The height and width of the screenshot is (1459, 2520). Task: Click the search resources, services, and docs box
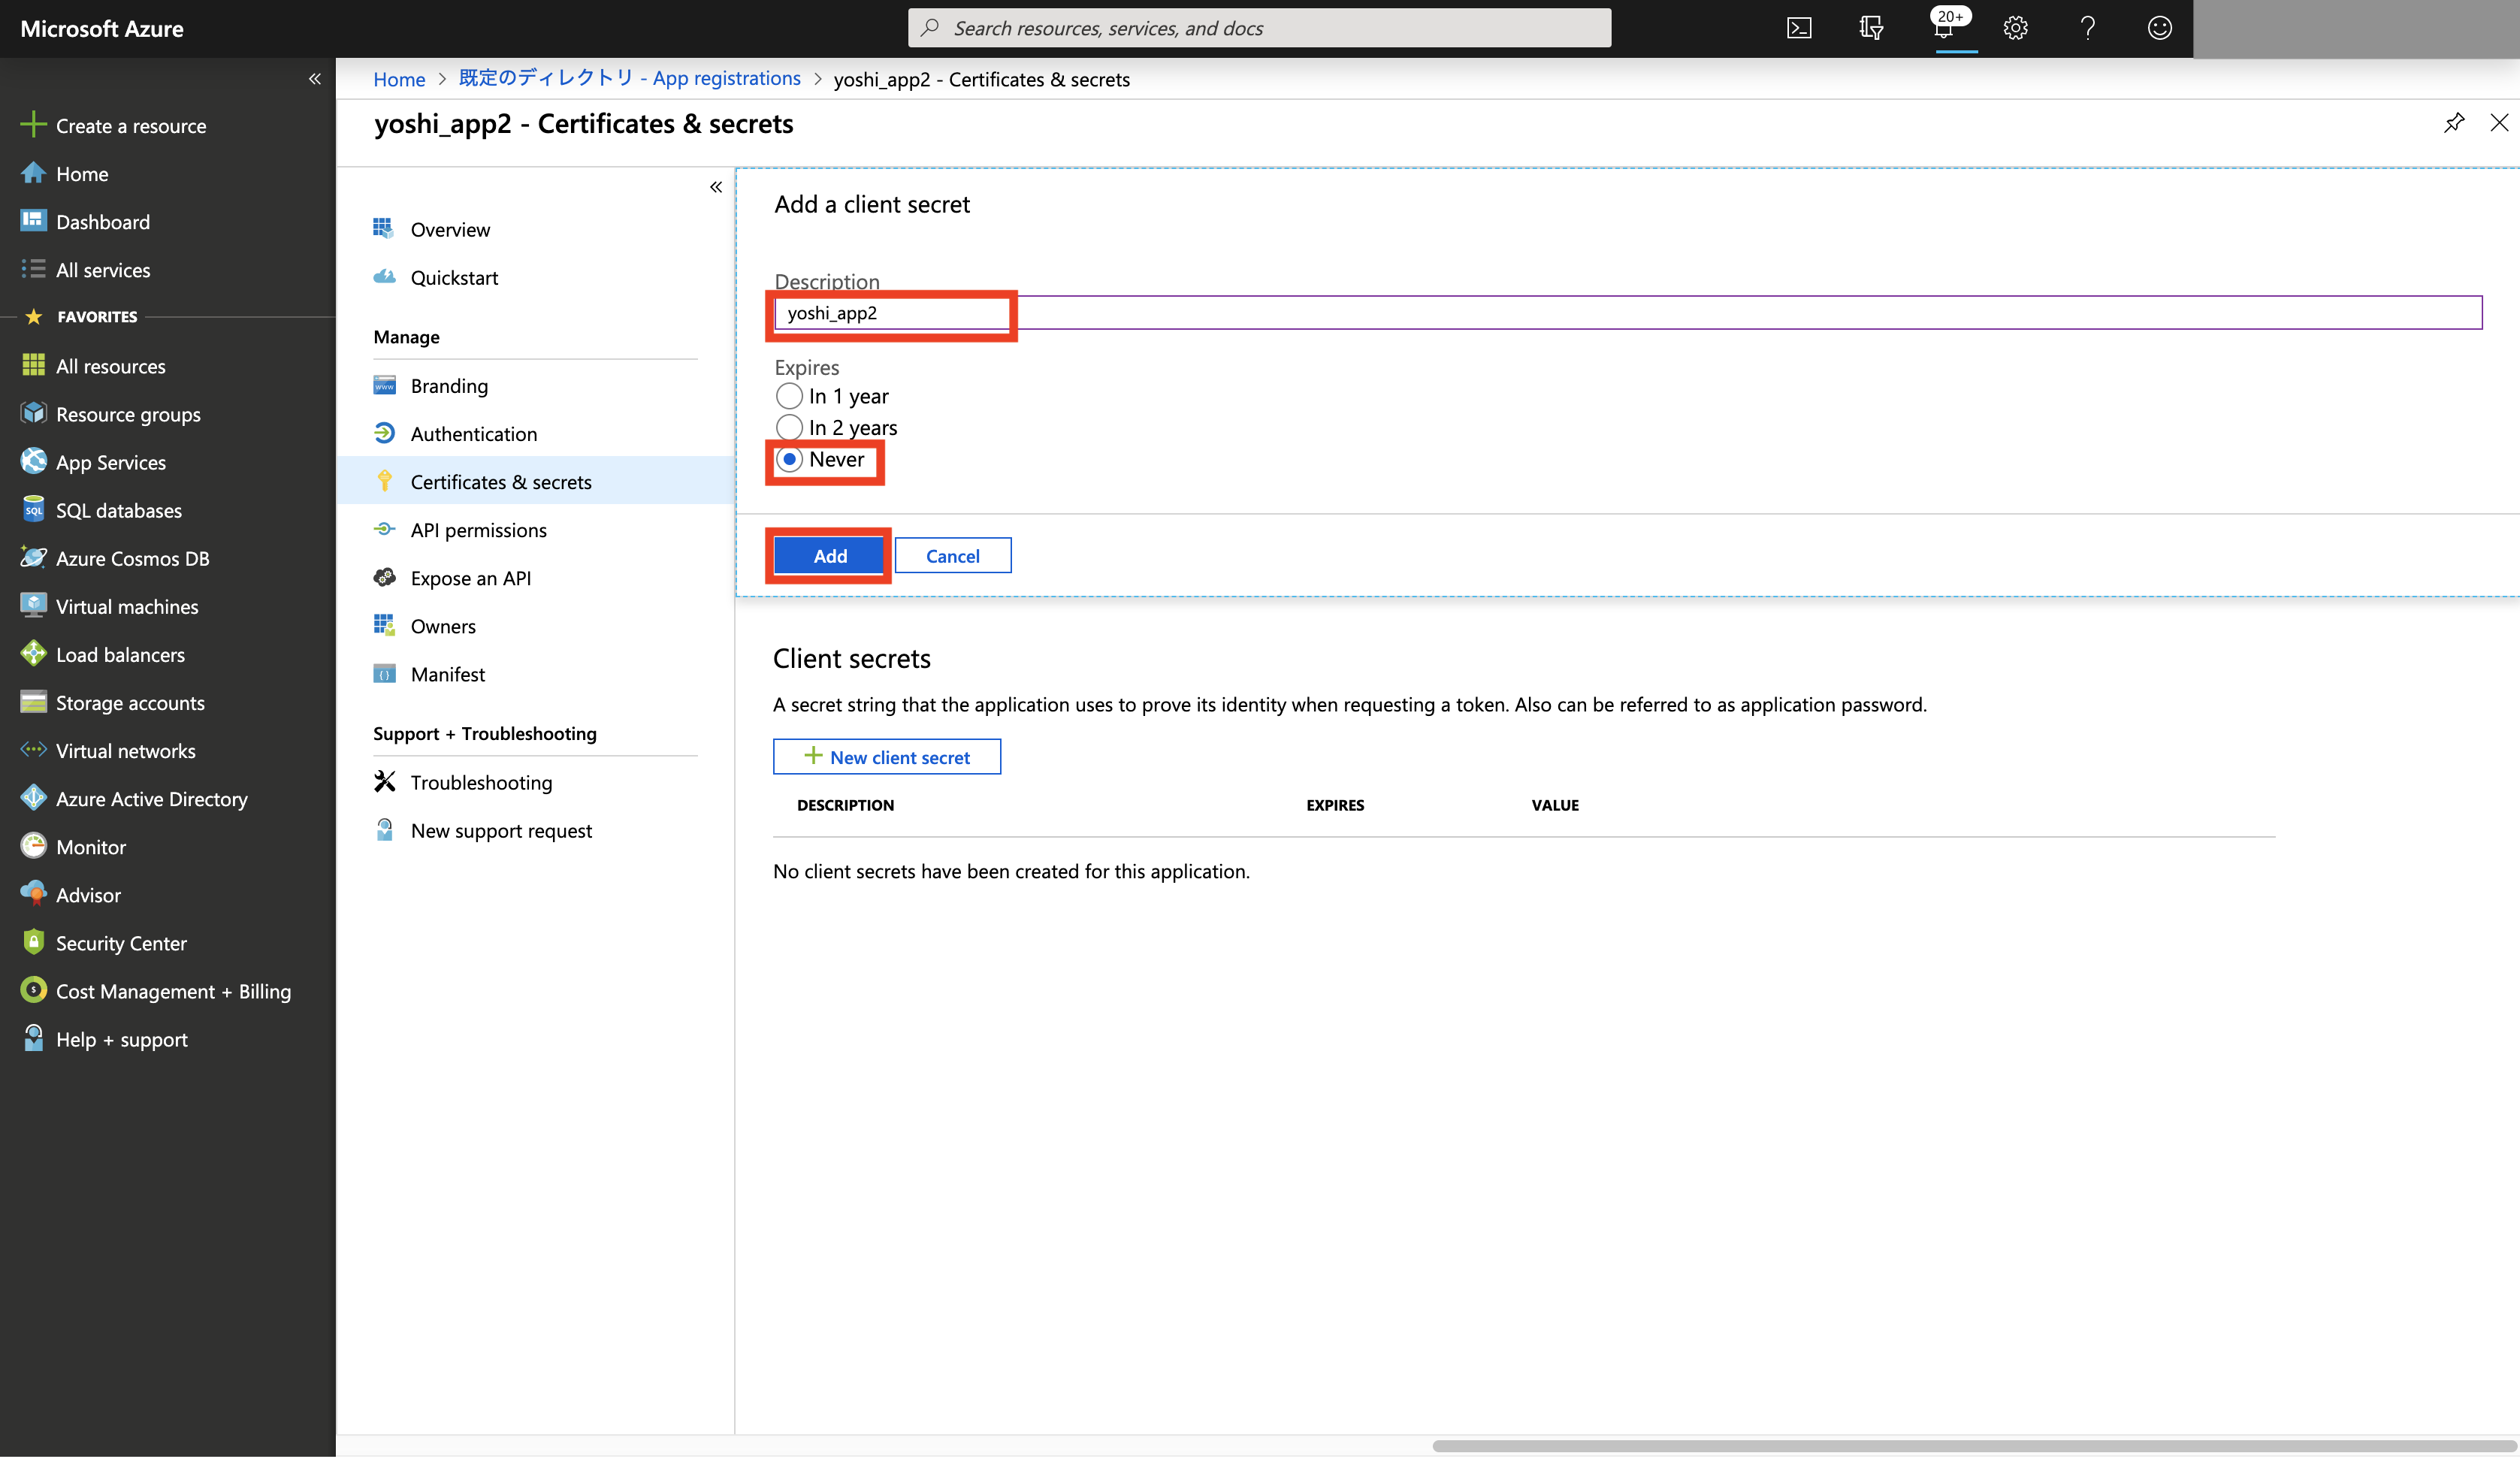click(x=1259, y=28)
